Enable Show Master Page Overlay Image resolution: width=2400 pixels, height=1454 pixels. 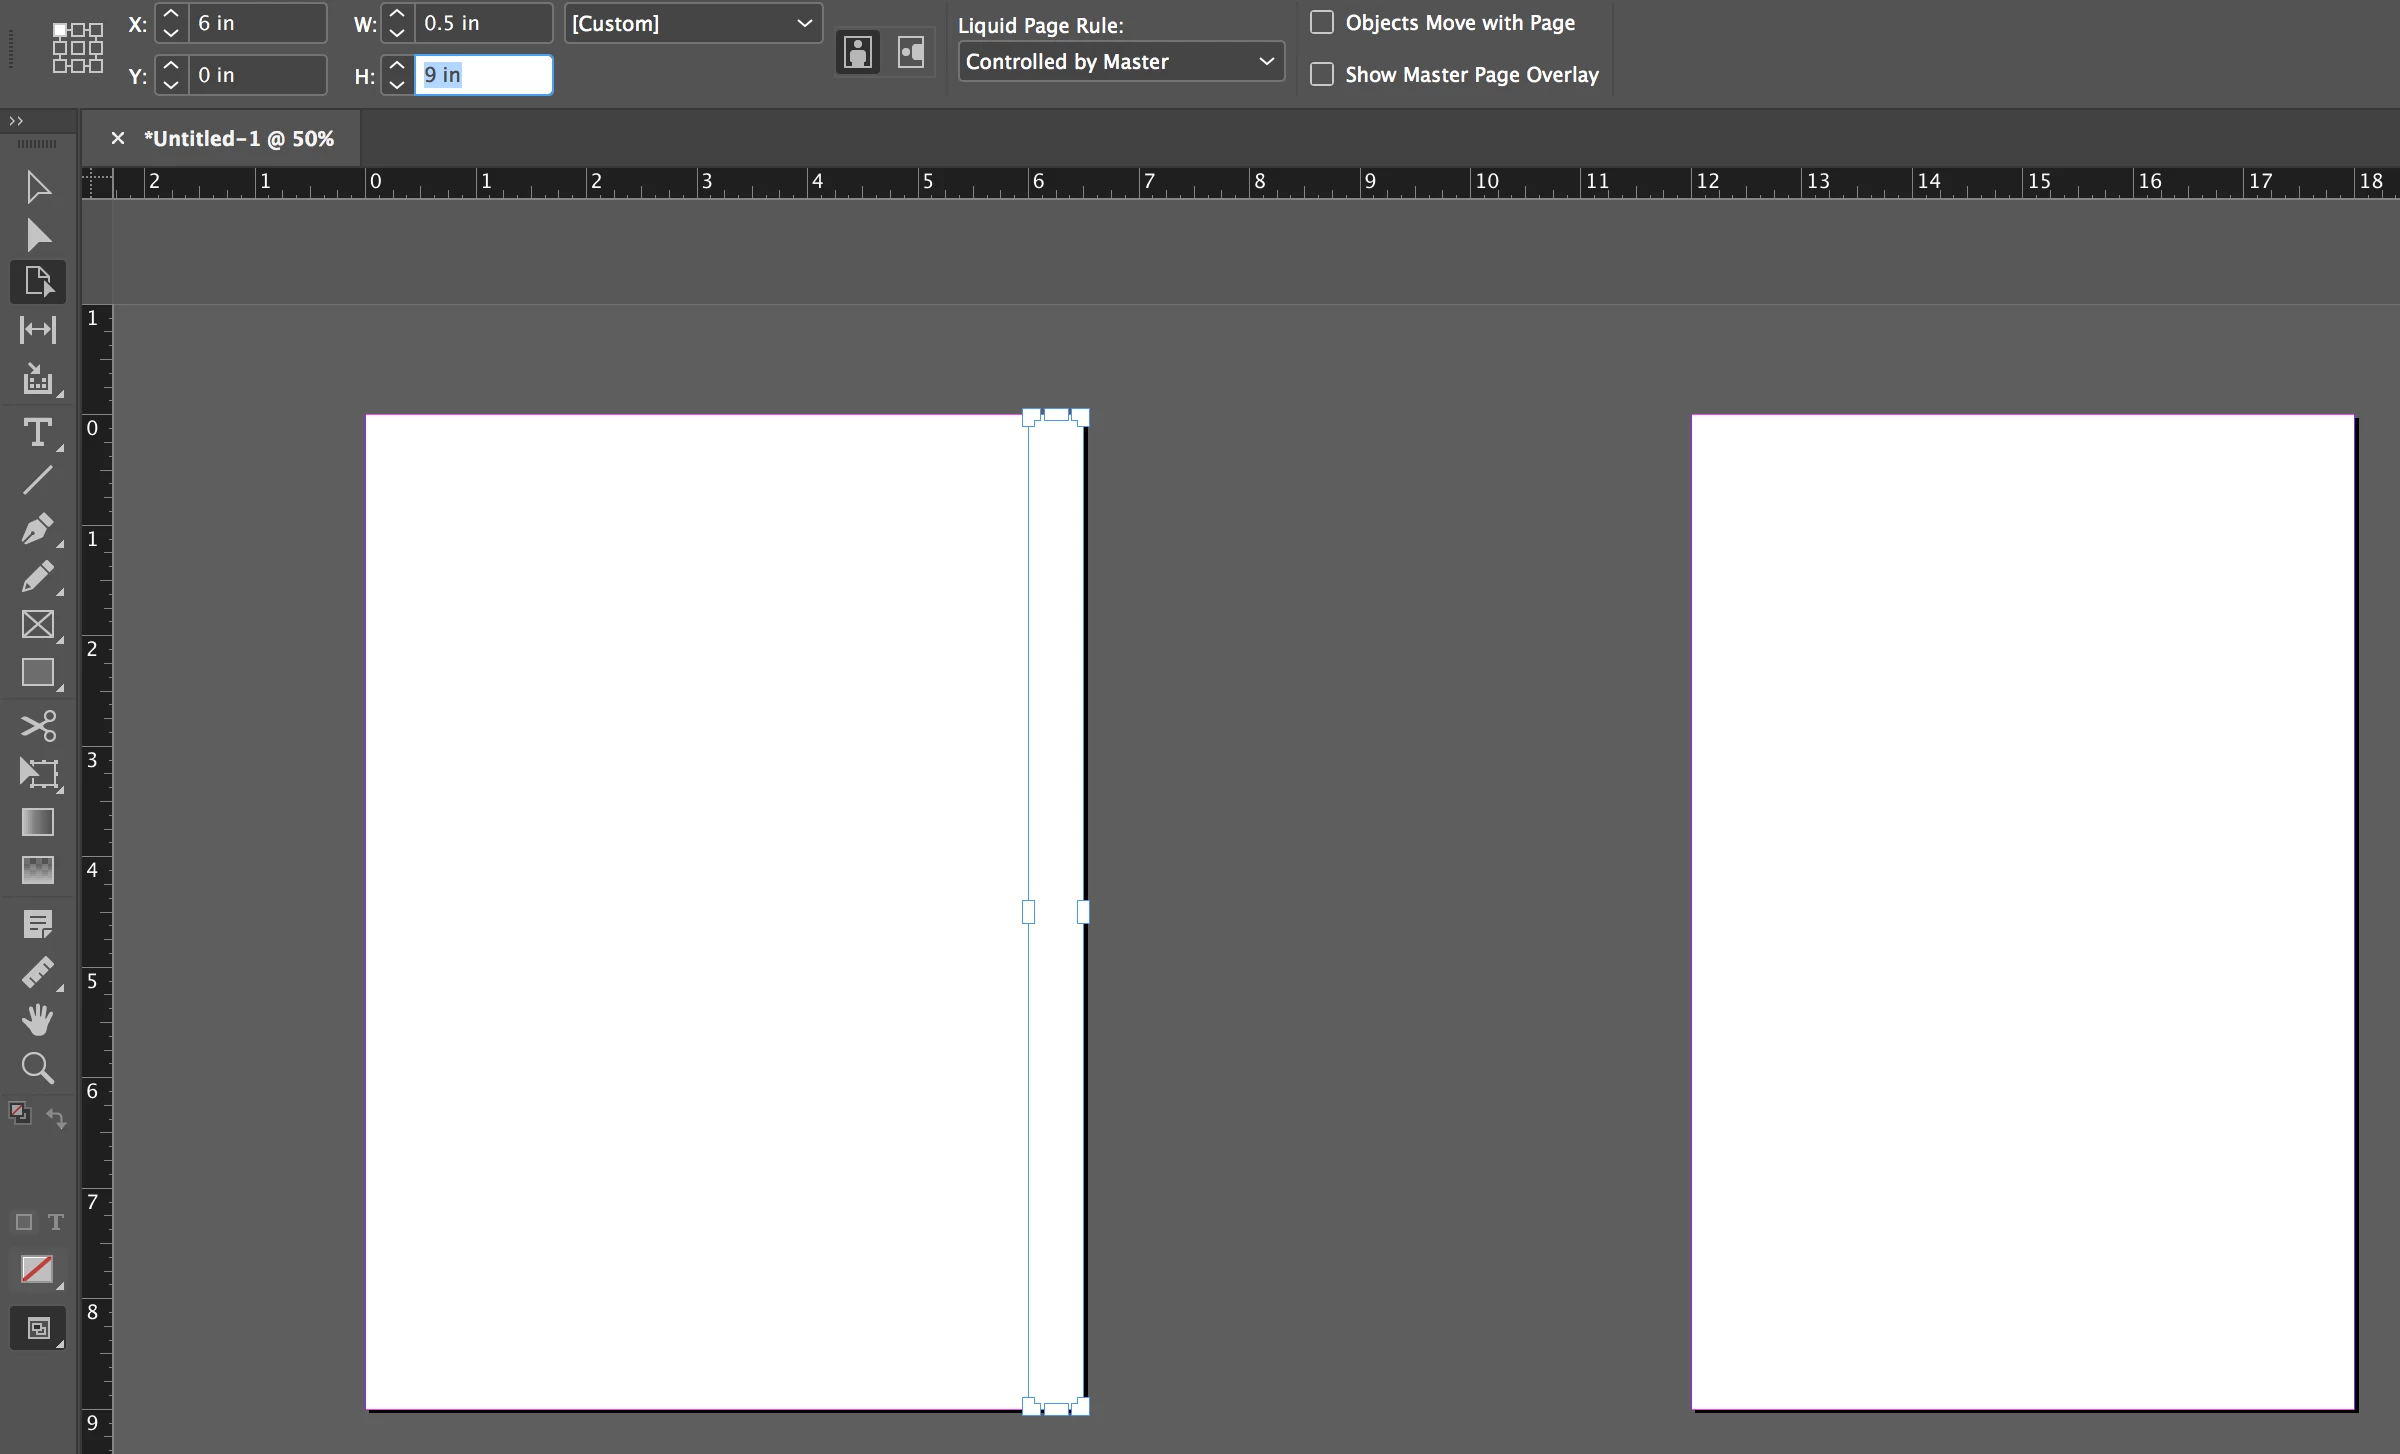(1322, 74)
